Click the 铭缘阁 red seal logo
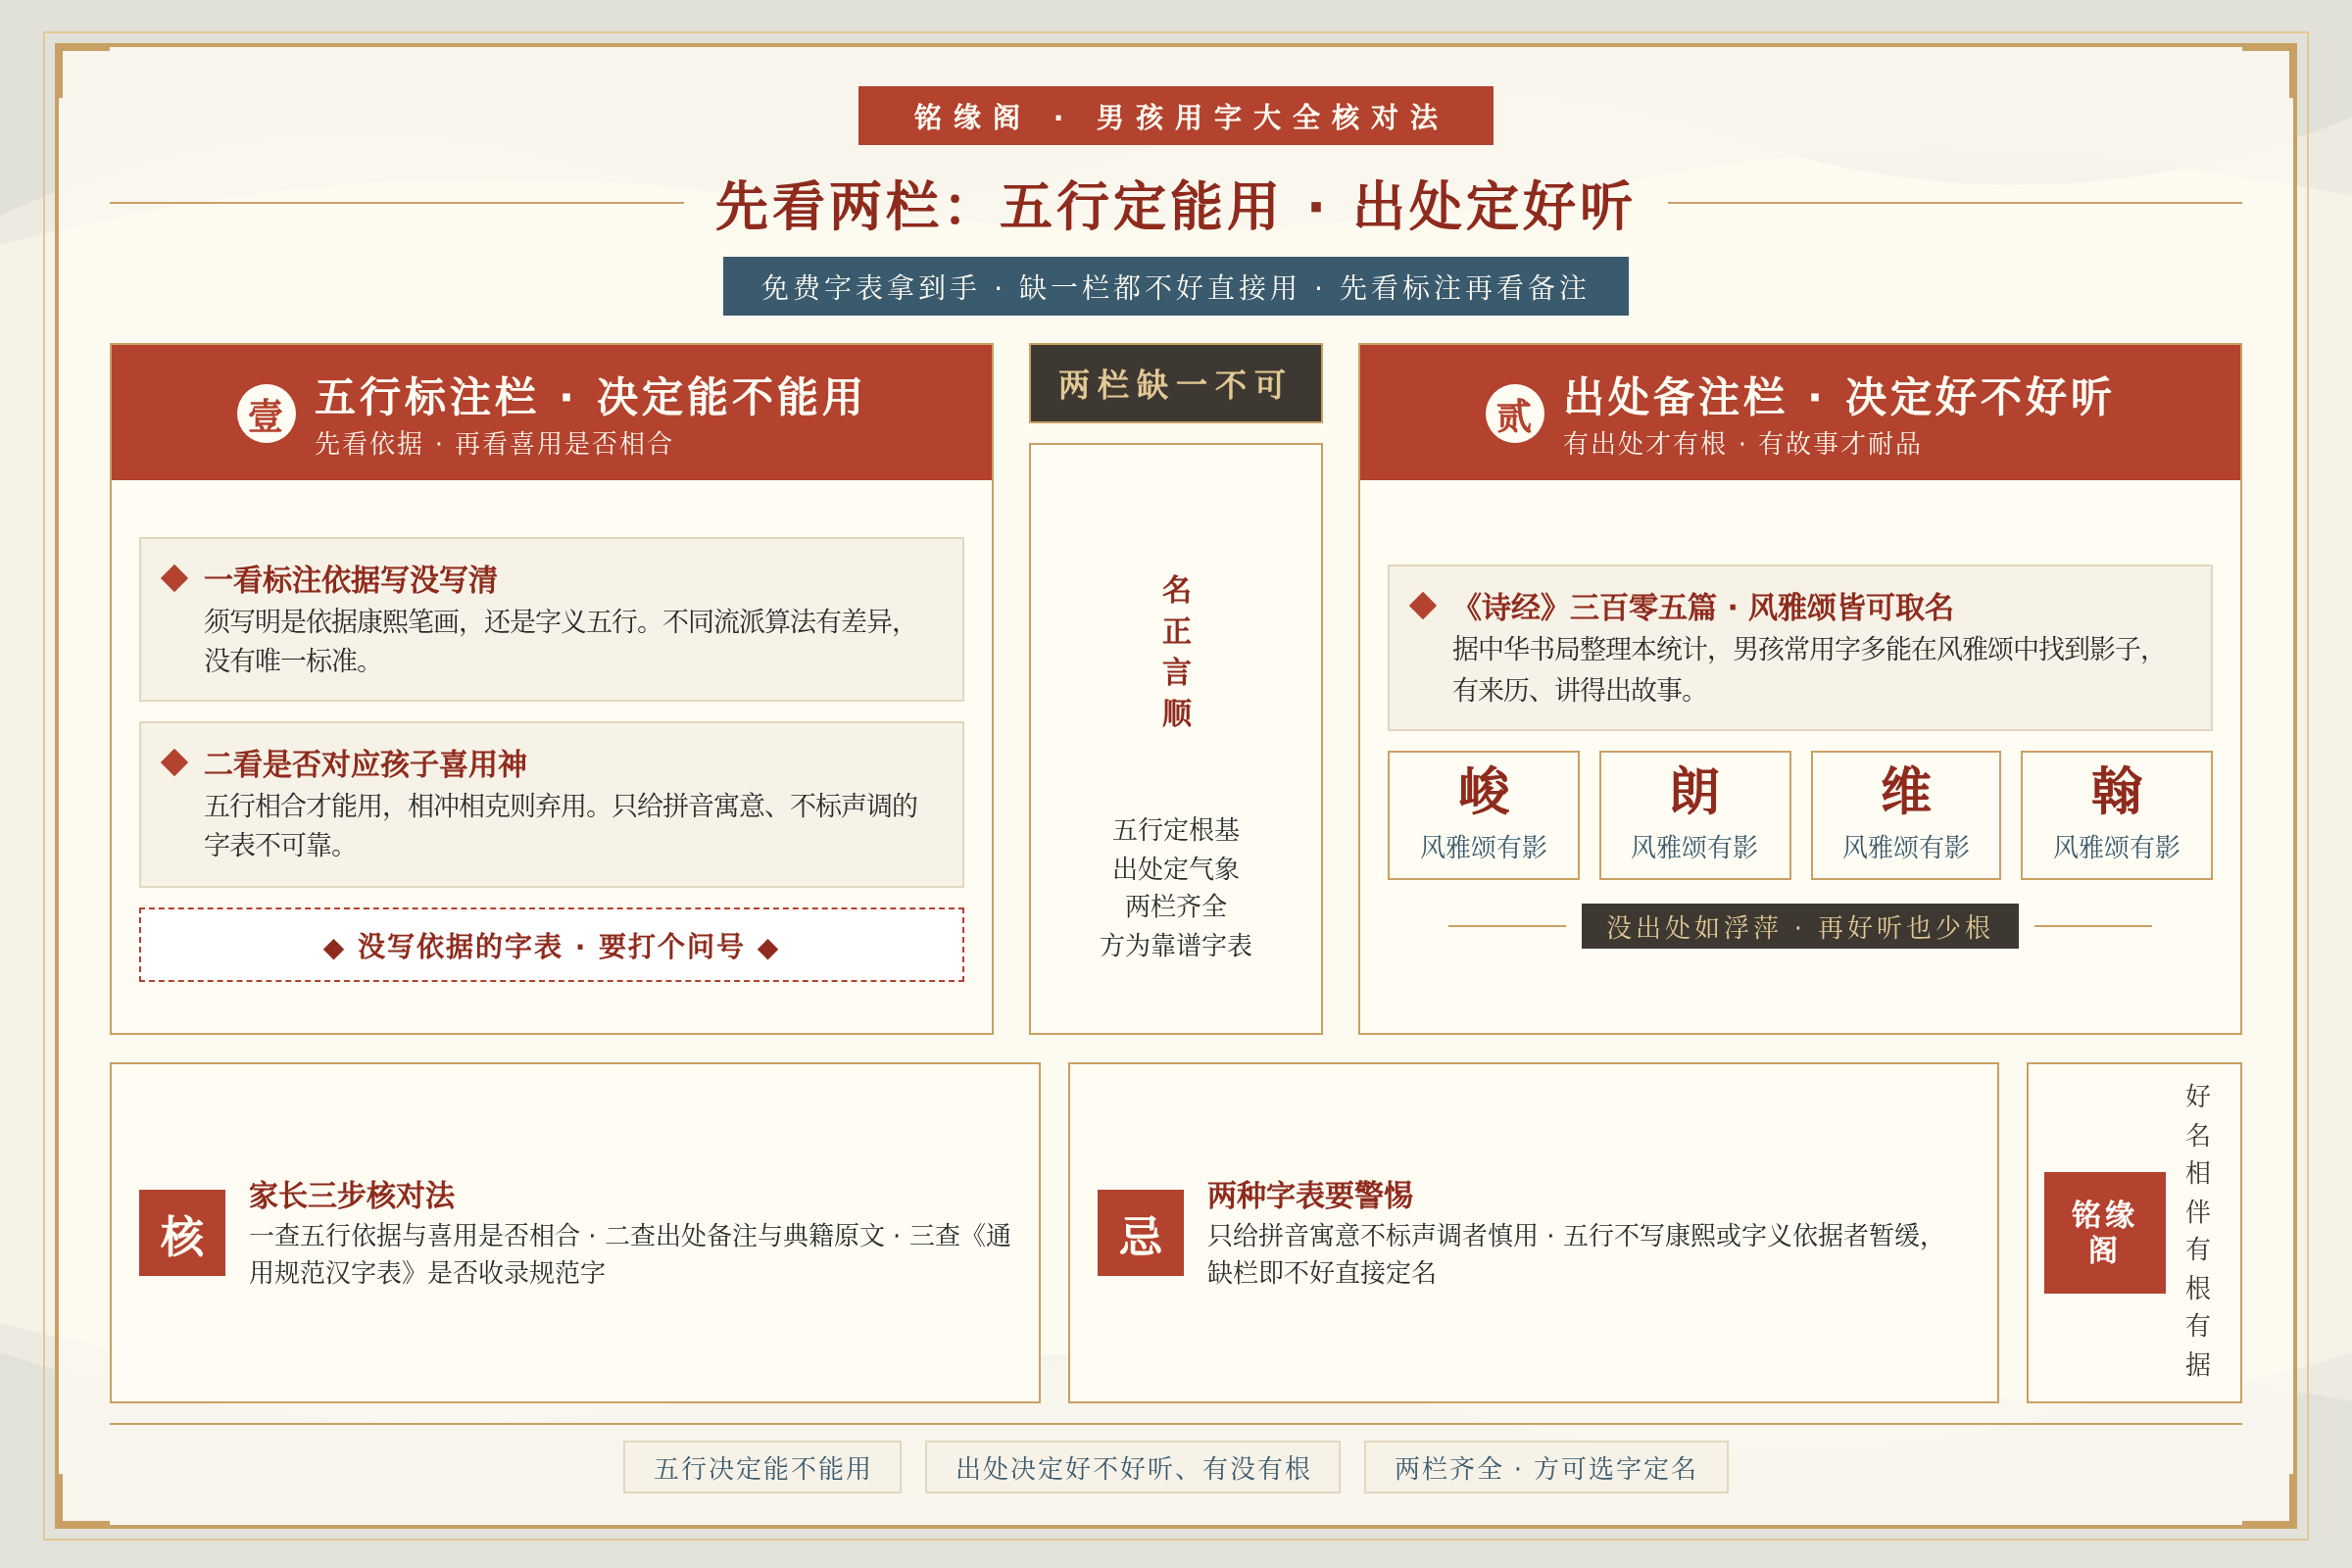Image resolution: width=2352 pixels, height=1568 pixels. [2104, 1233]
